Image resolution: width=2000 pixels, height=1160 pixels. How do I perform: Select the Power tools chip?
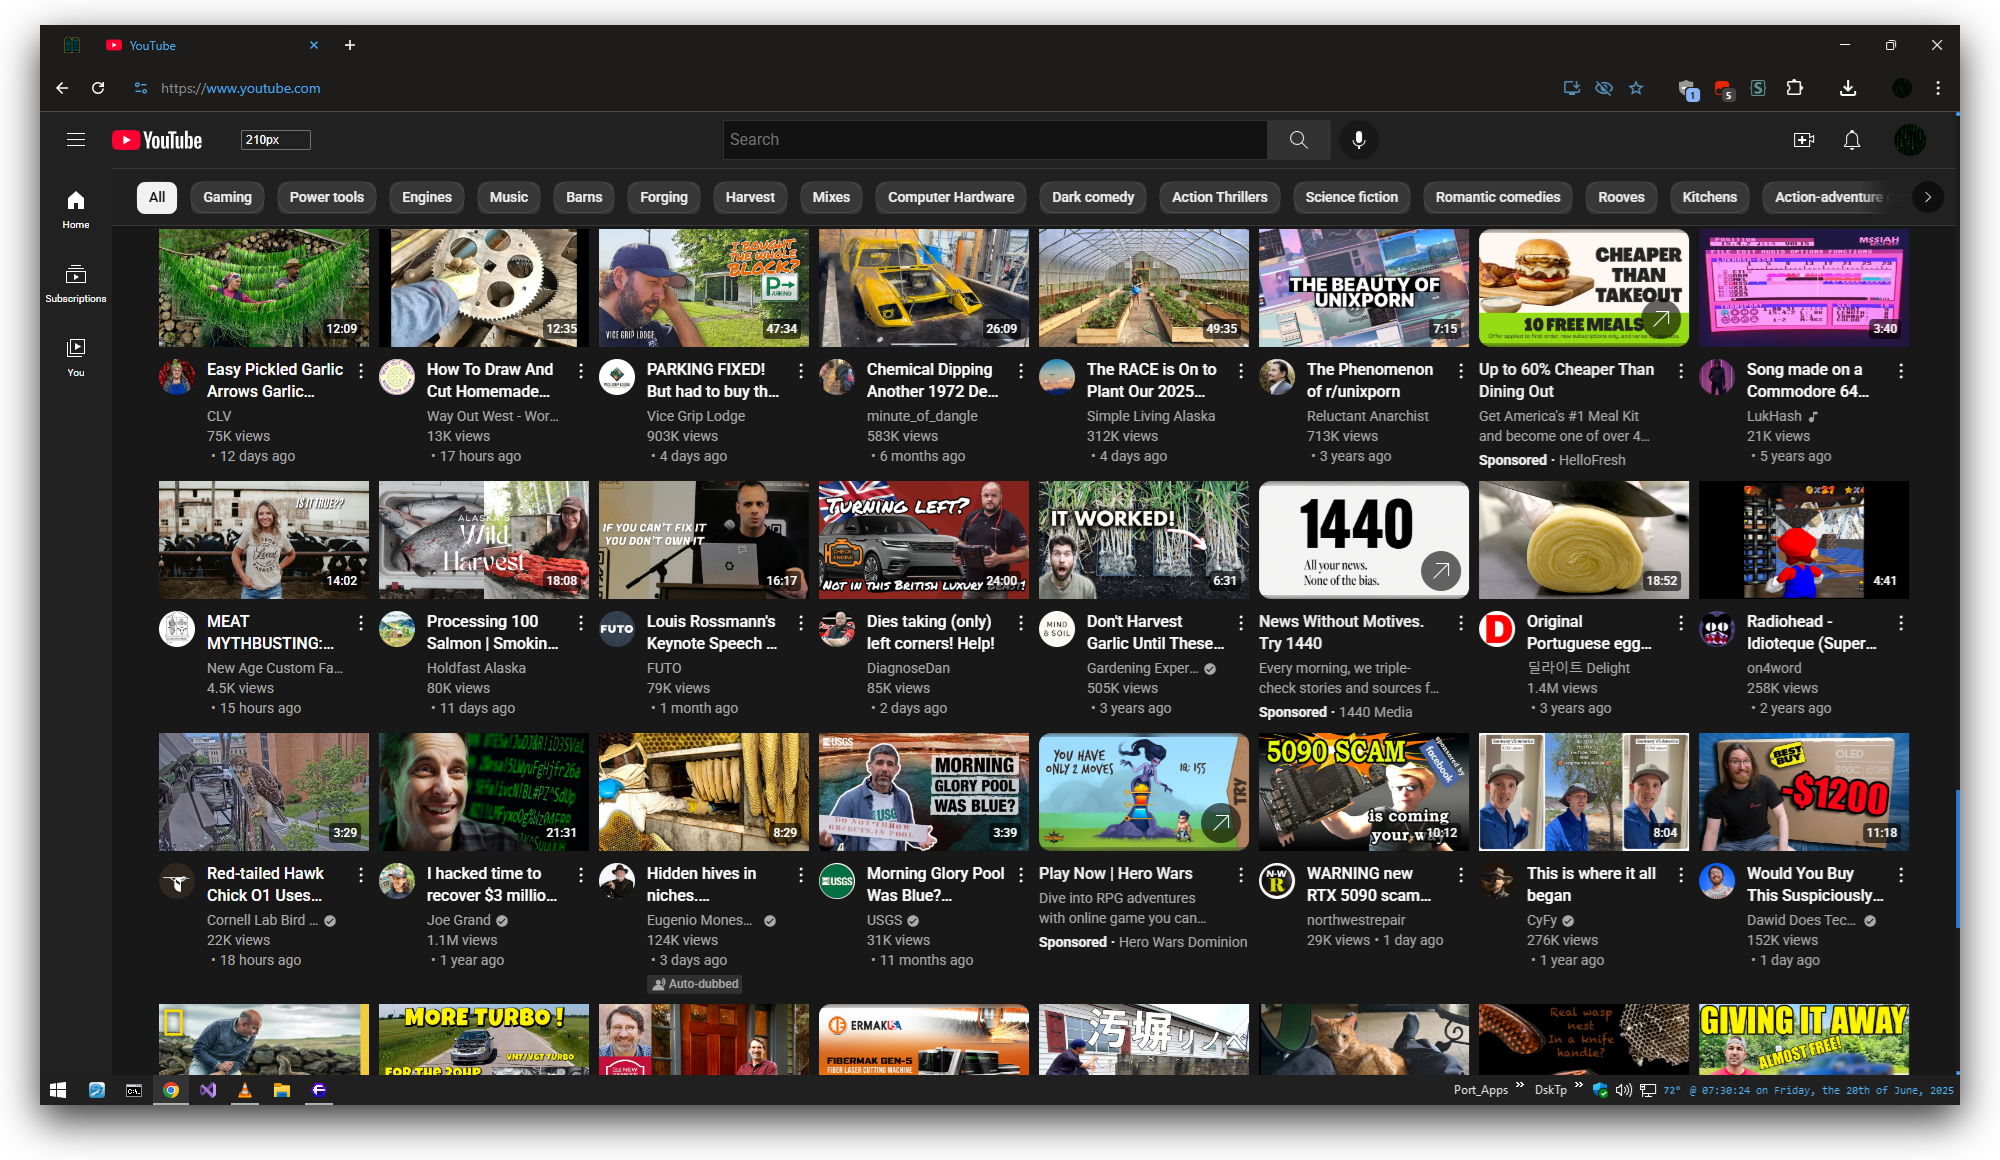coord(327,197)
